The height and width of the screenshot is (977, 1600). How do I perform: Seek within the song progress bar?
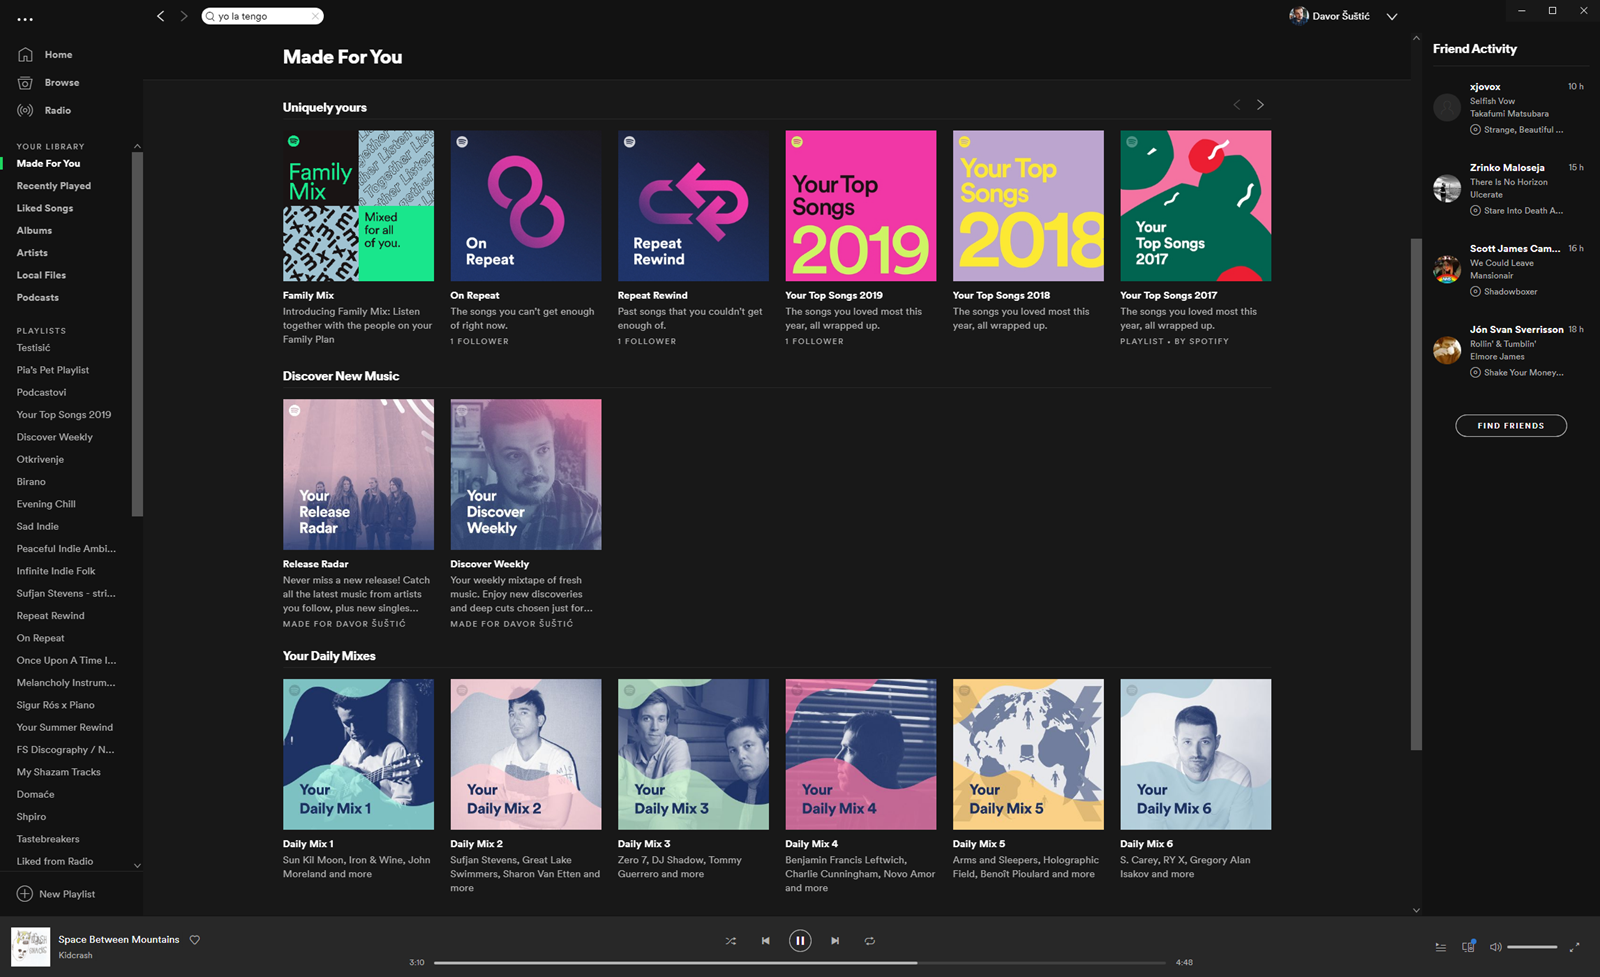click(800, 963)
